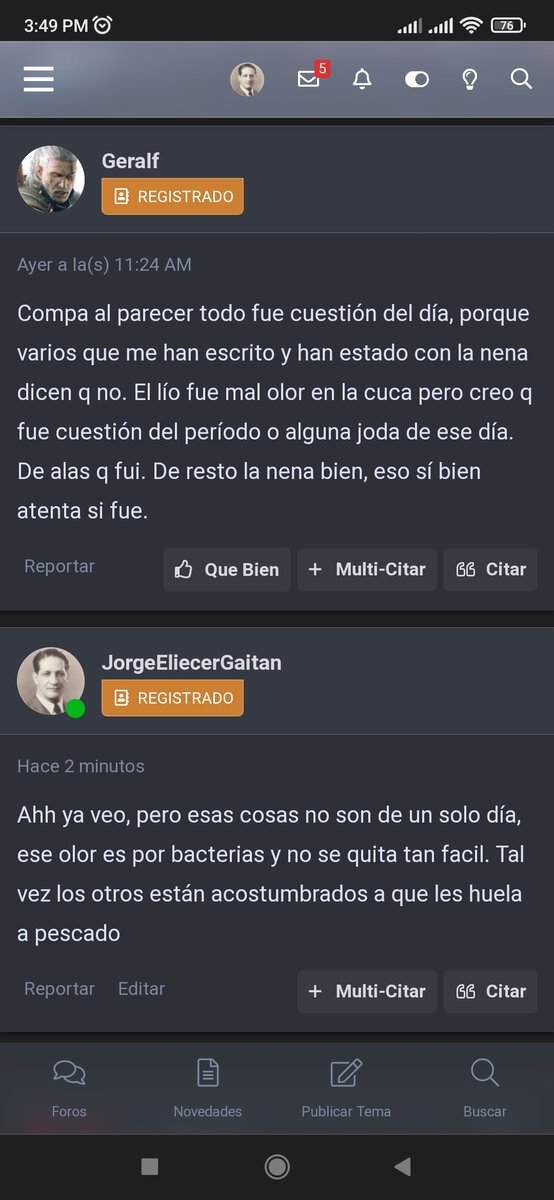
Task: View Geralf's profile avatar
Action: [50, 179]
